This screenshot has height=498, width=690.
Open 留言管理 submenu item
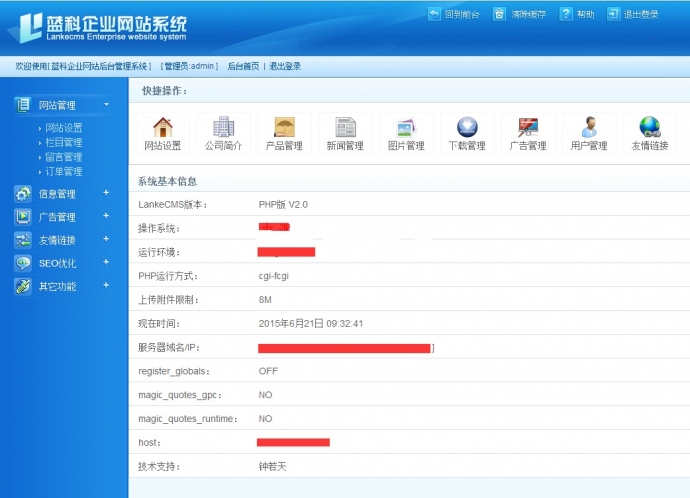pyautogui.click(x=64, y=157)
